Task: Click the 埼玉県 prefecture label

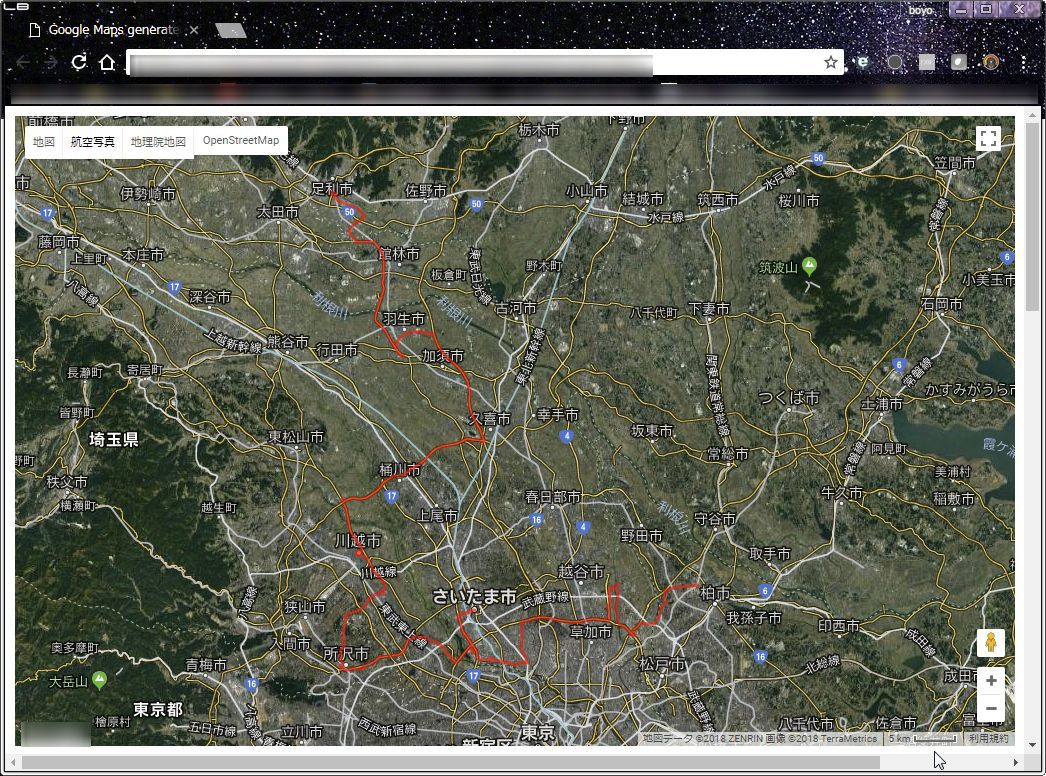Action: (x=114, y=439)
